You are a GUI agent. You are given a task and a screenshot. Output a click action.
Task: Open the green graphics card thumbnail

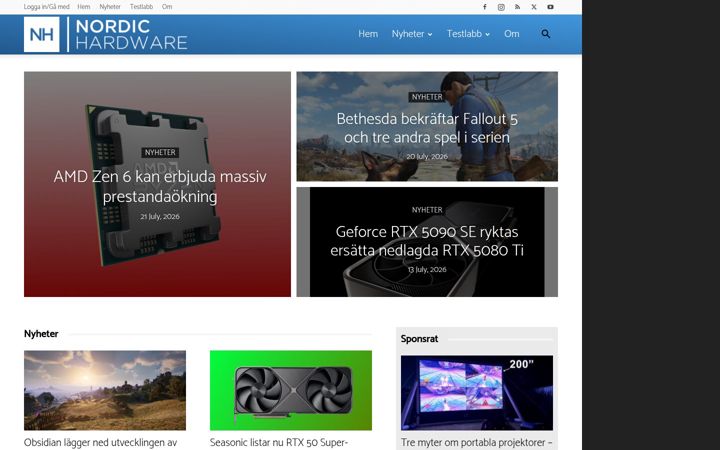click(291, 390)
